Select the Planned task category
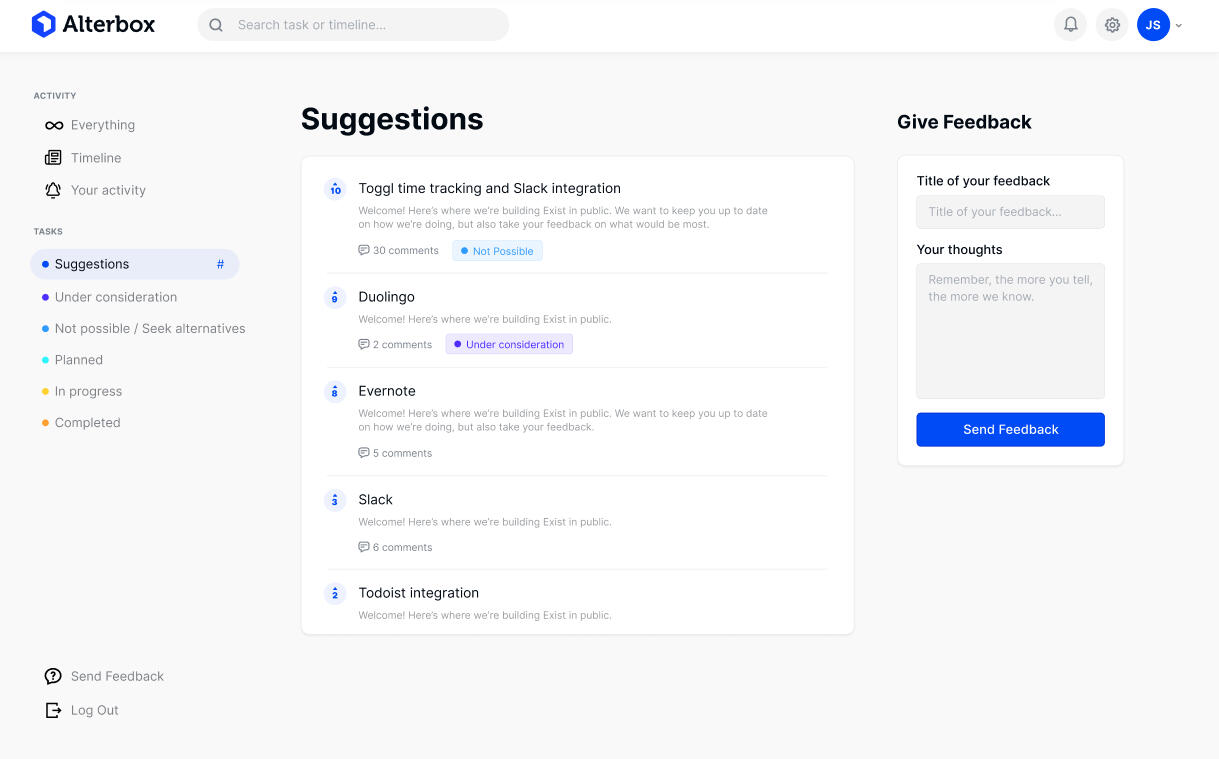 coord(78,359)
